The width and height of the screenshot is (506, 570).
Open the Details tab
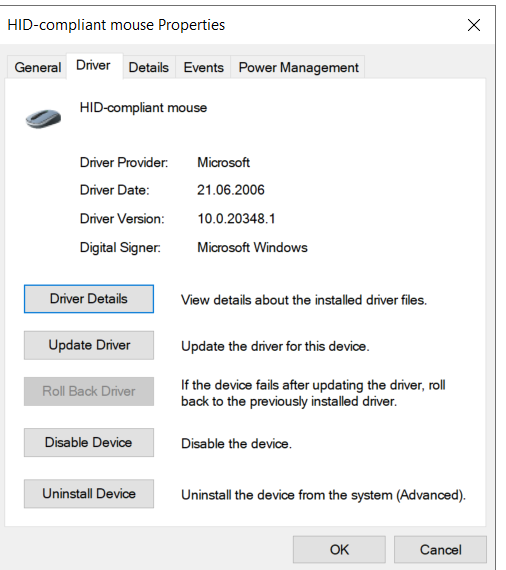click(x=149, y=67)
